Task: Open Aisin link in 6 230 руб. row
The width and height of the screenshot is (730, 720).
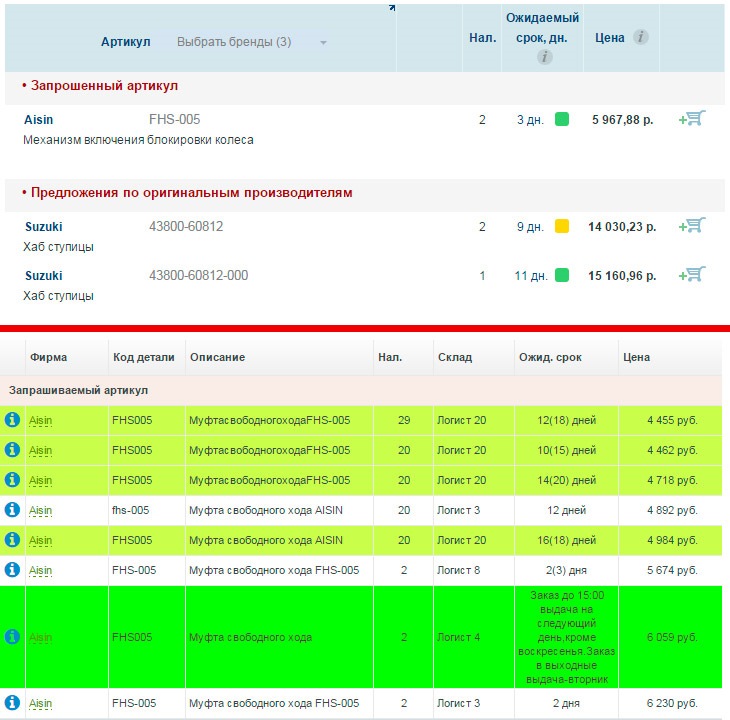Action: [41, 703]
